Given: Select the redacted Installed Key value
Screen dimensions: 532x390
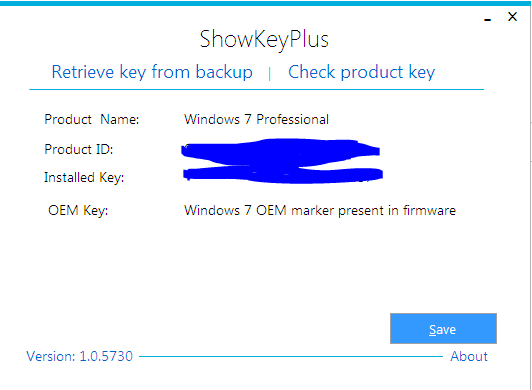Looking at the screenshot, I should tap(283, 174).
